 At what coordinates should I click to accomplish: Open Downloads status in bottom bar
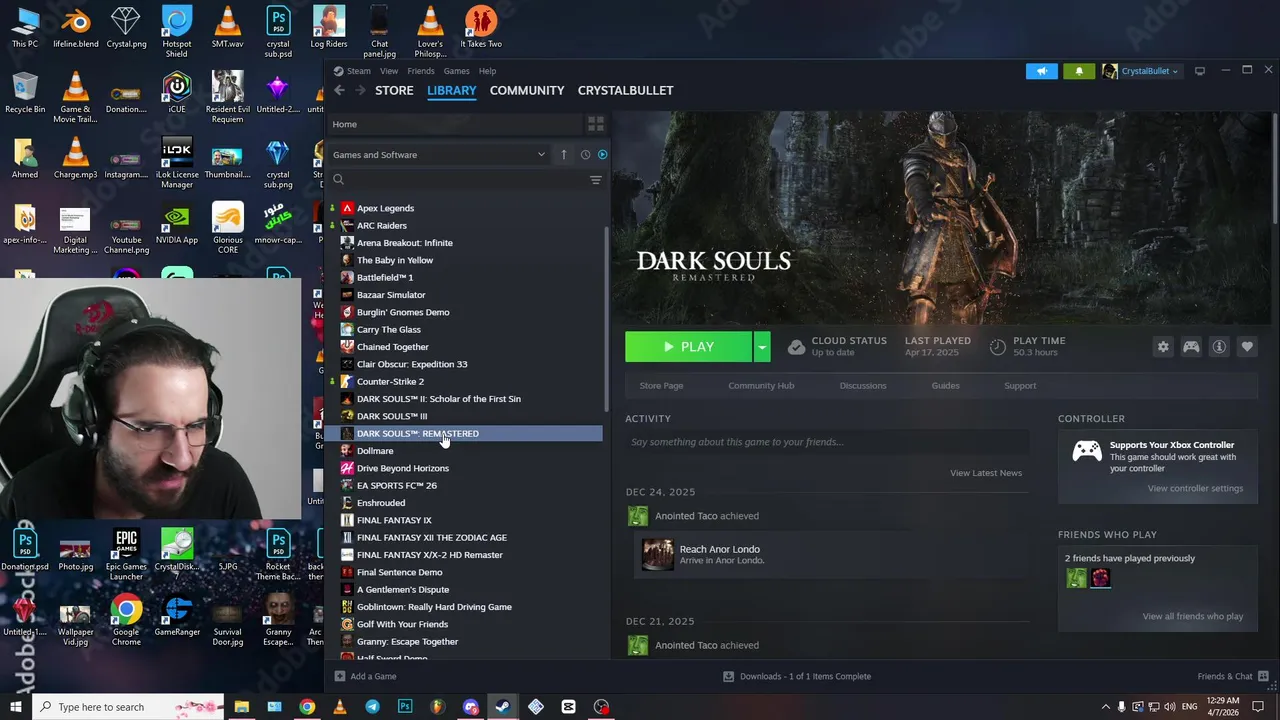(797, 676)
